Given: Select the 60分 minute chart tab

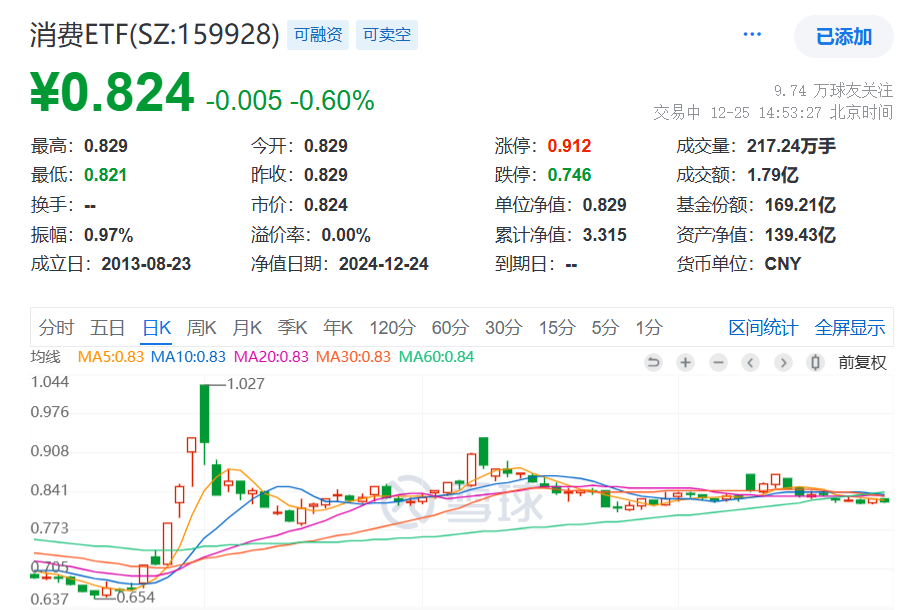Looking at the screenshot, I should (450, 327).
